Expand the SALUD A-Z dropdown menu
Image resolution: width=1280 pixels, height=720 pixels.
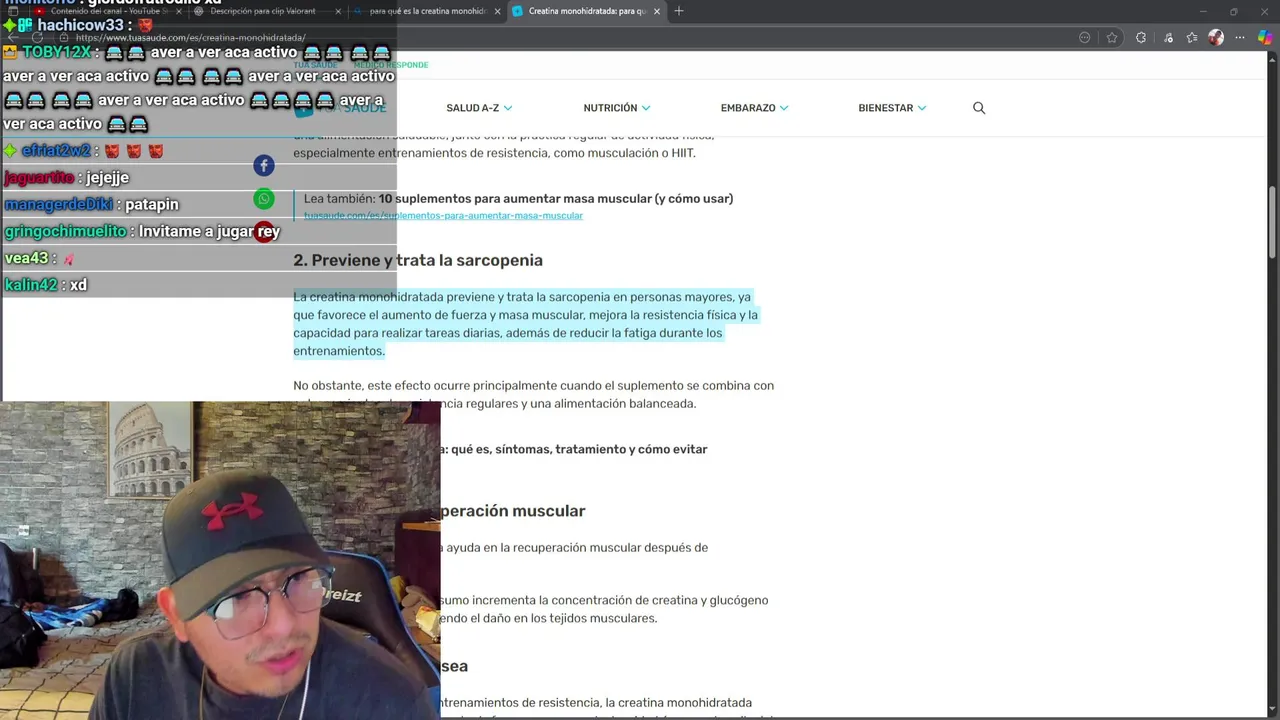(x=479, y=108)
